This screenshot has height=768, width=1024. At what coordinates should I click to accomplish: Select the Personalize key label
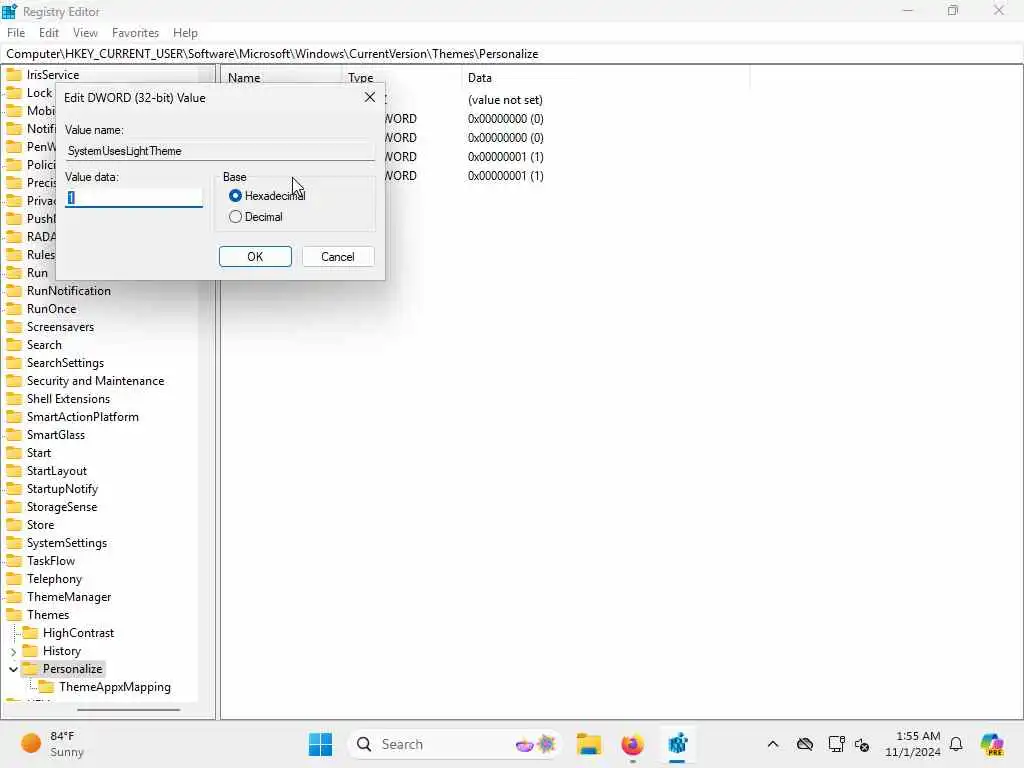click(x=72, y=669)
